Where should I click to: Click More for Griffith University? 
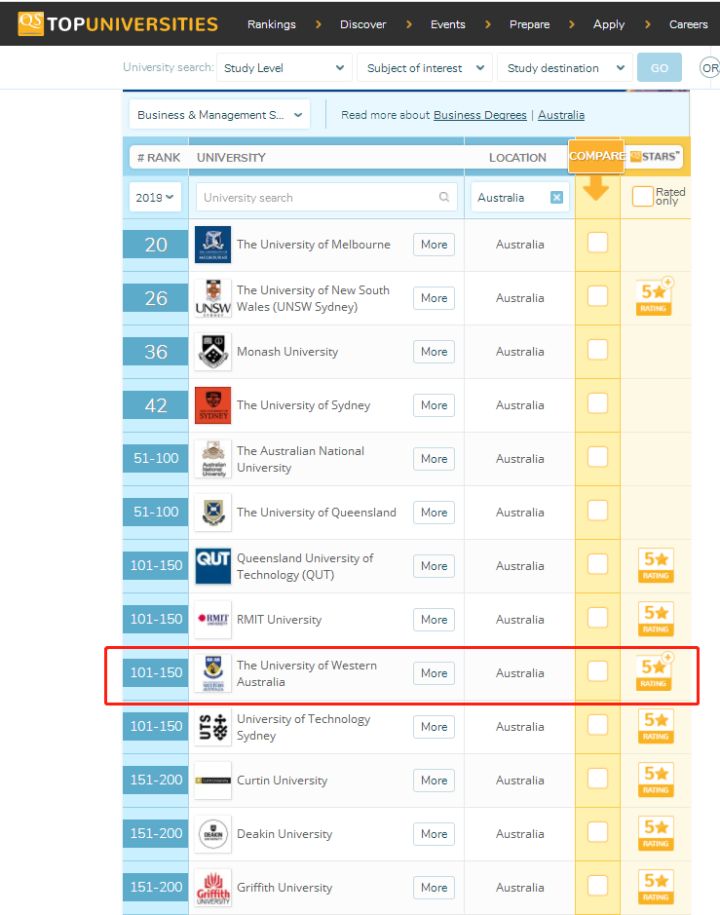434,888
